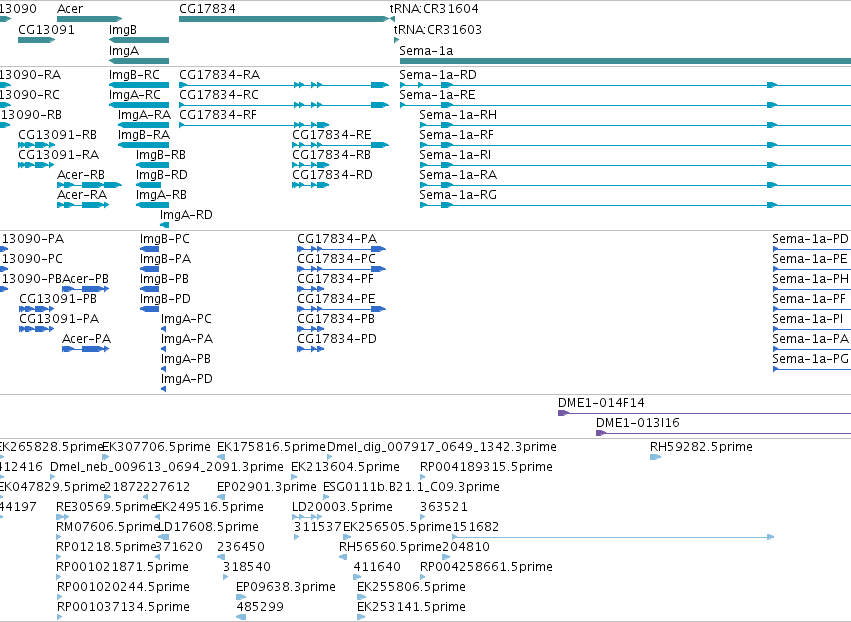Click transcript ImgA-RD
The height and width of the screenshot is (622, 851).
(164, 225)
